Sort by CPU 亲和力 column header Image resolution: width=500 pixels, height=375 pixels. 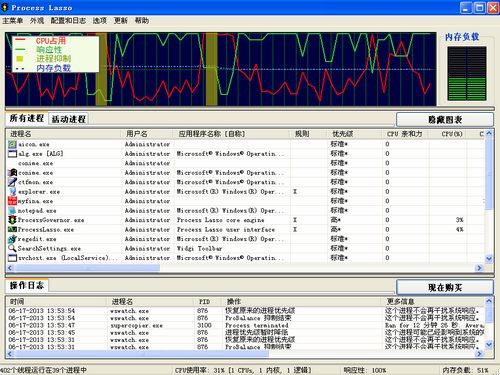point(405,134)
